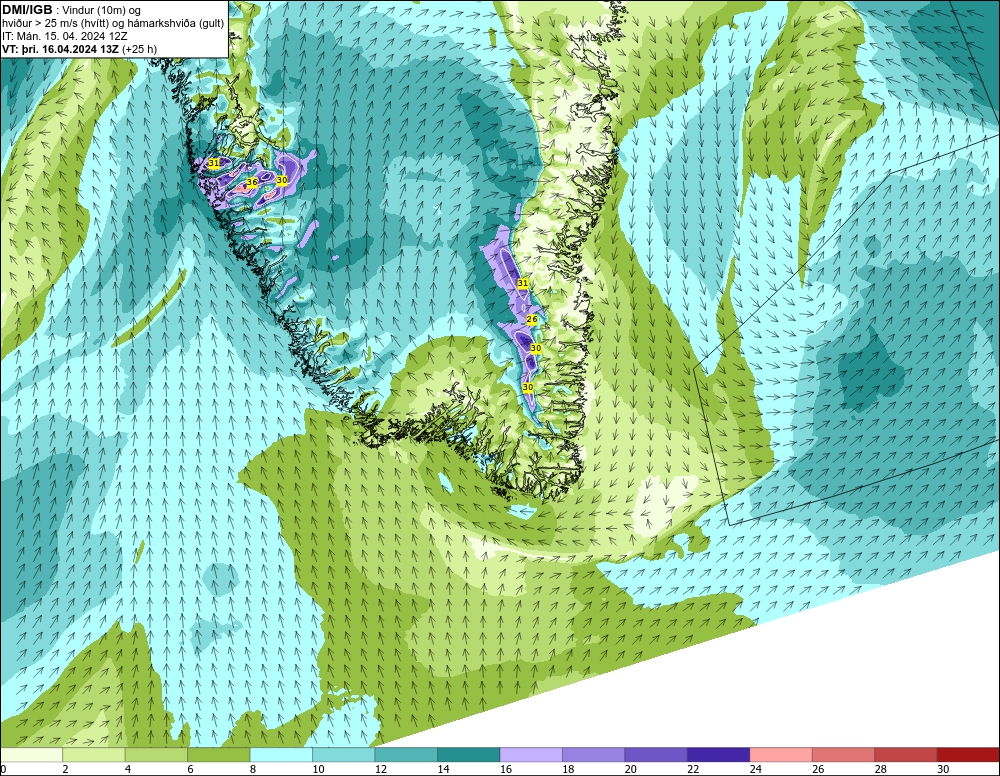This screenshot has width=1000, height=776.
Task: Pick the 6–8 m/s olive green legend swatch
Action: pos(219,755)
